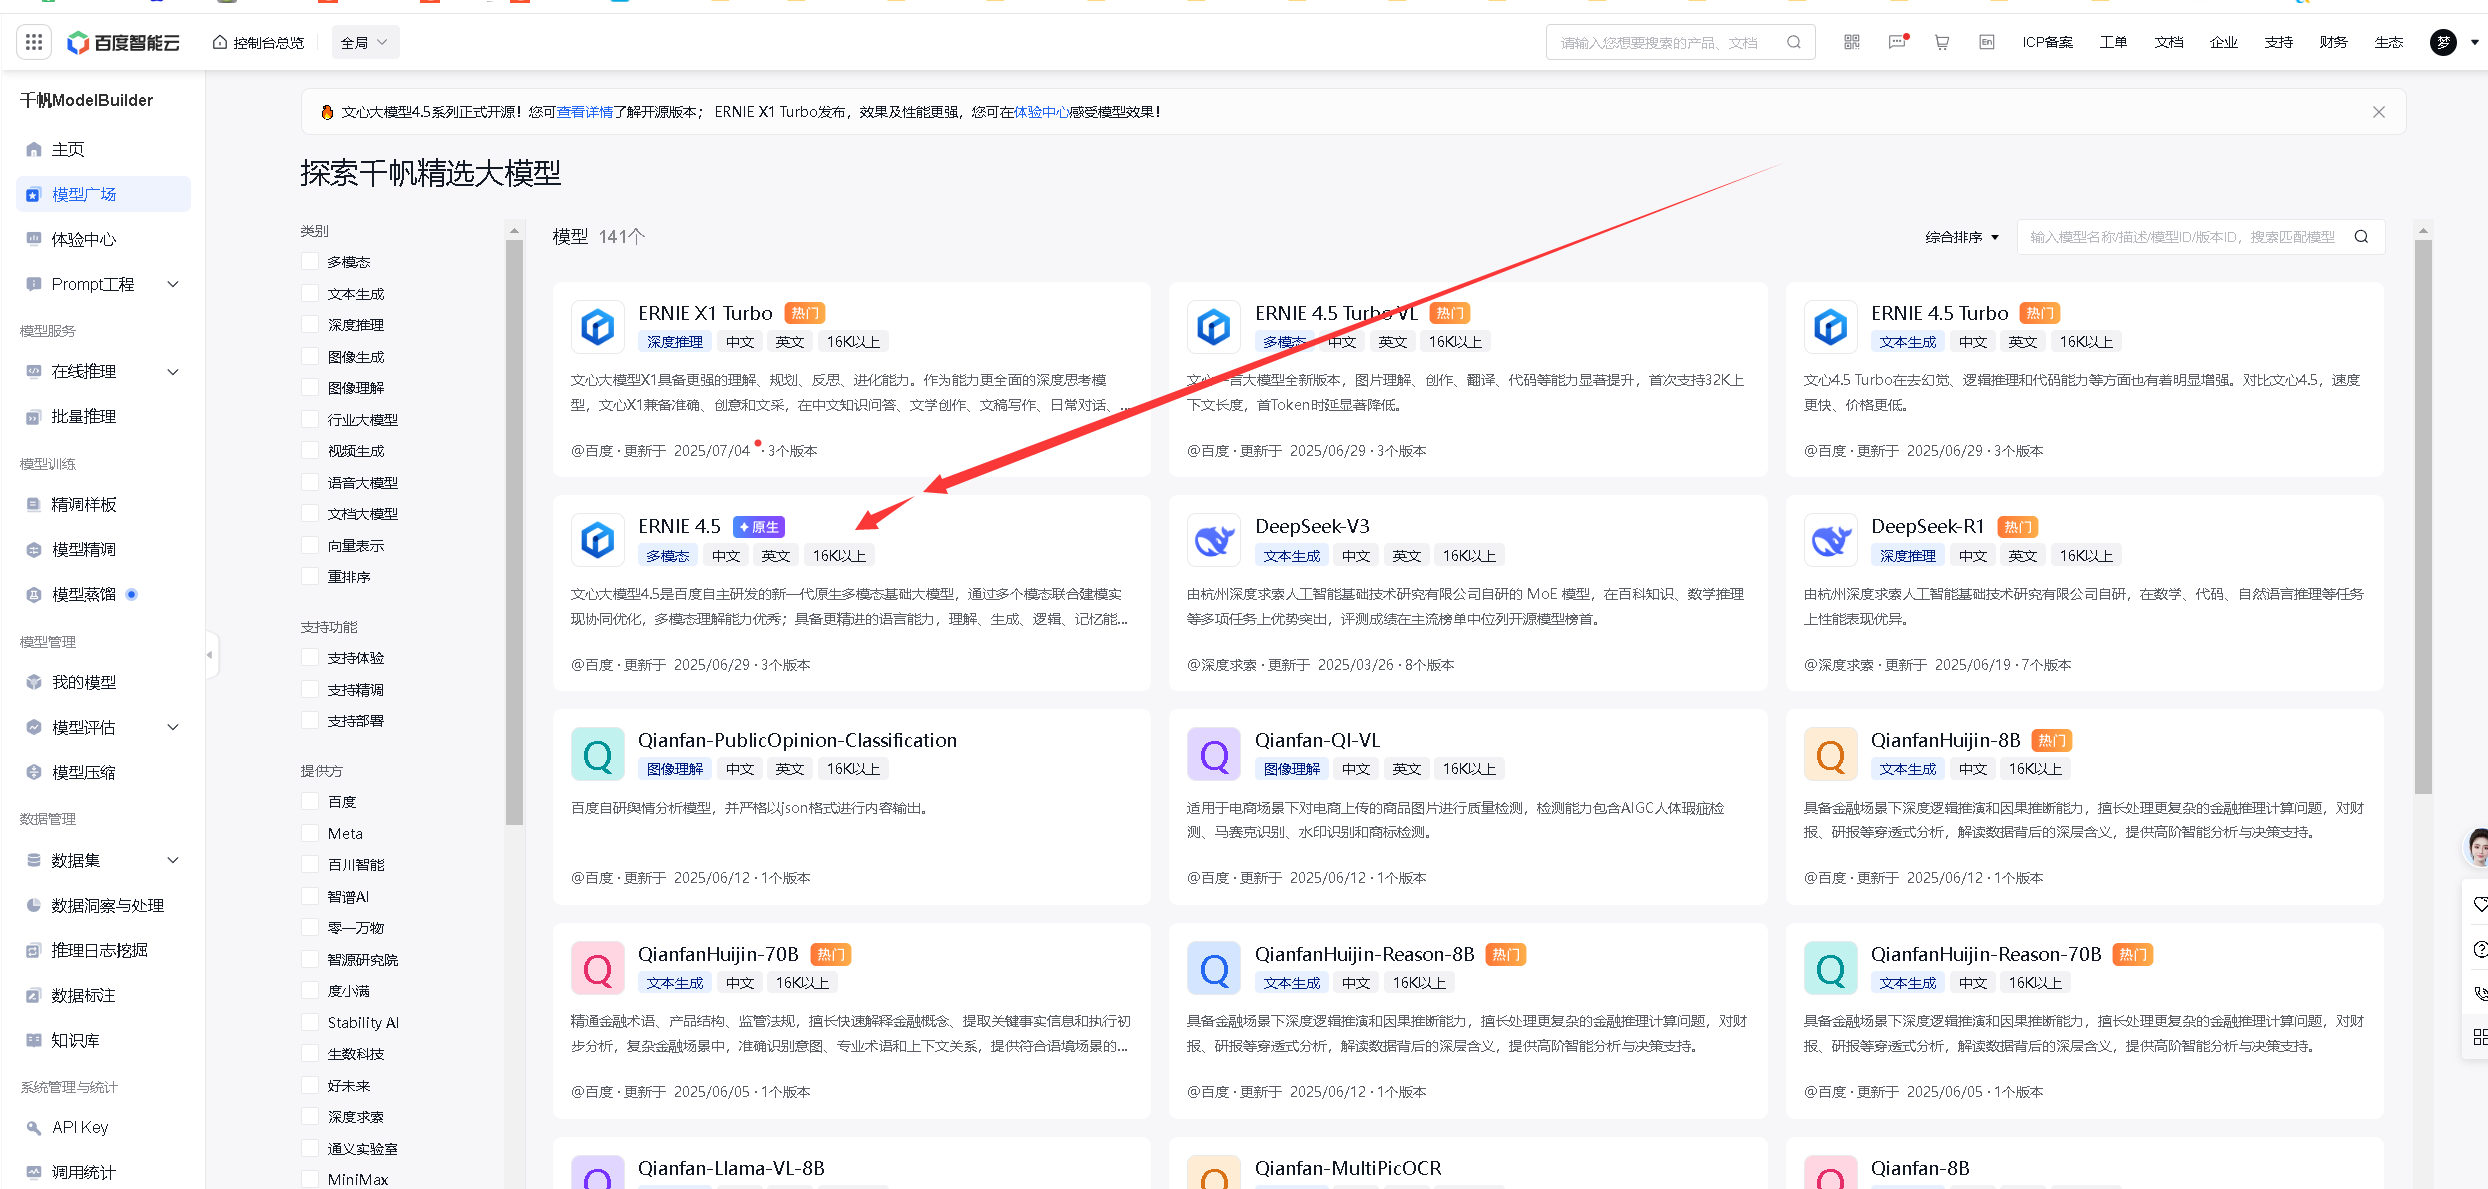Open the ERNIE 4.5 model title
The height and width of the screenshot is (1189, 2488).
pos(679,526)
